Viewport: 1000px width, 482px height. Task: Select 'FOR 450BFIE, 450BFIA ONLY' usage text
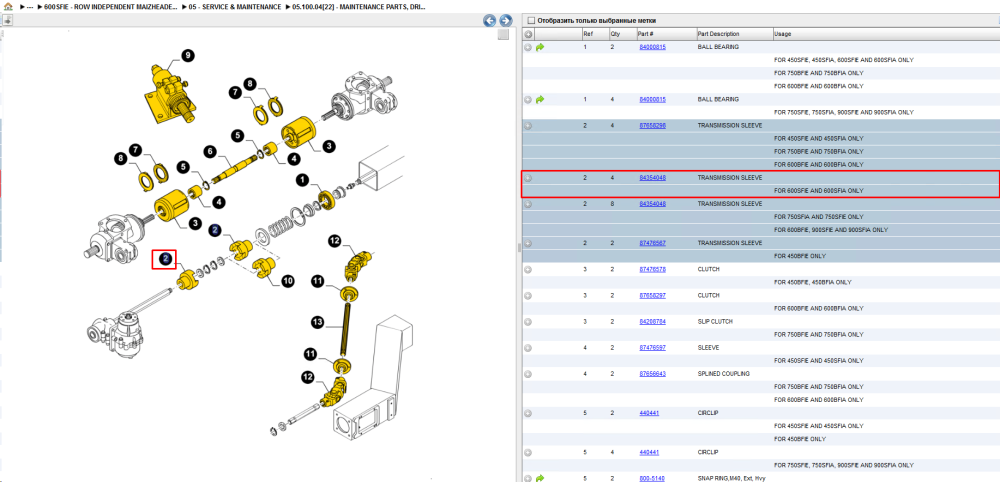click(813, 282)
